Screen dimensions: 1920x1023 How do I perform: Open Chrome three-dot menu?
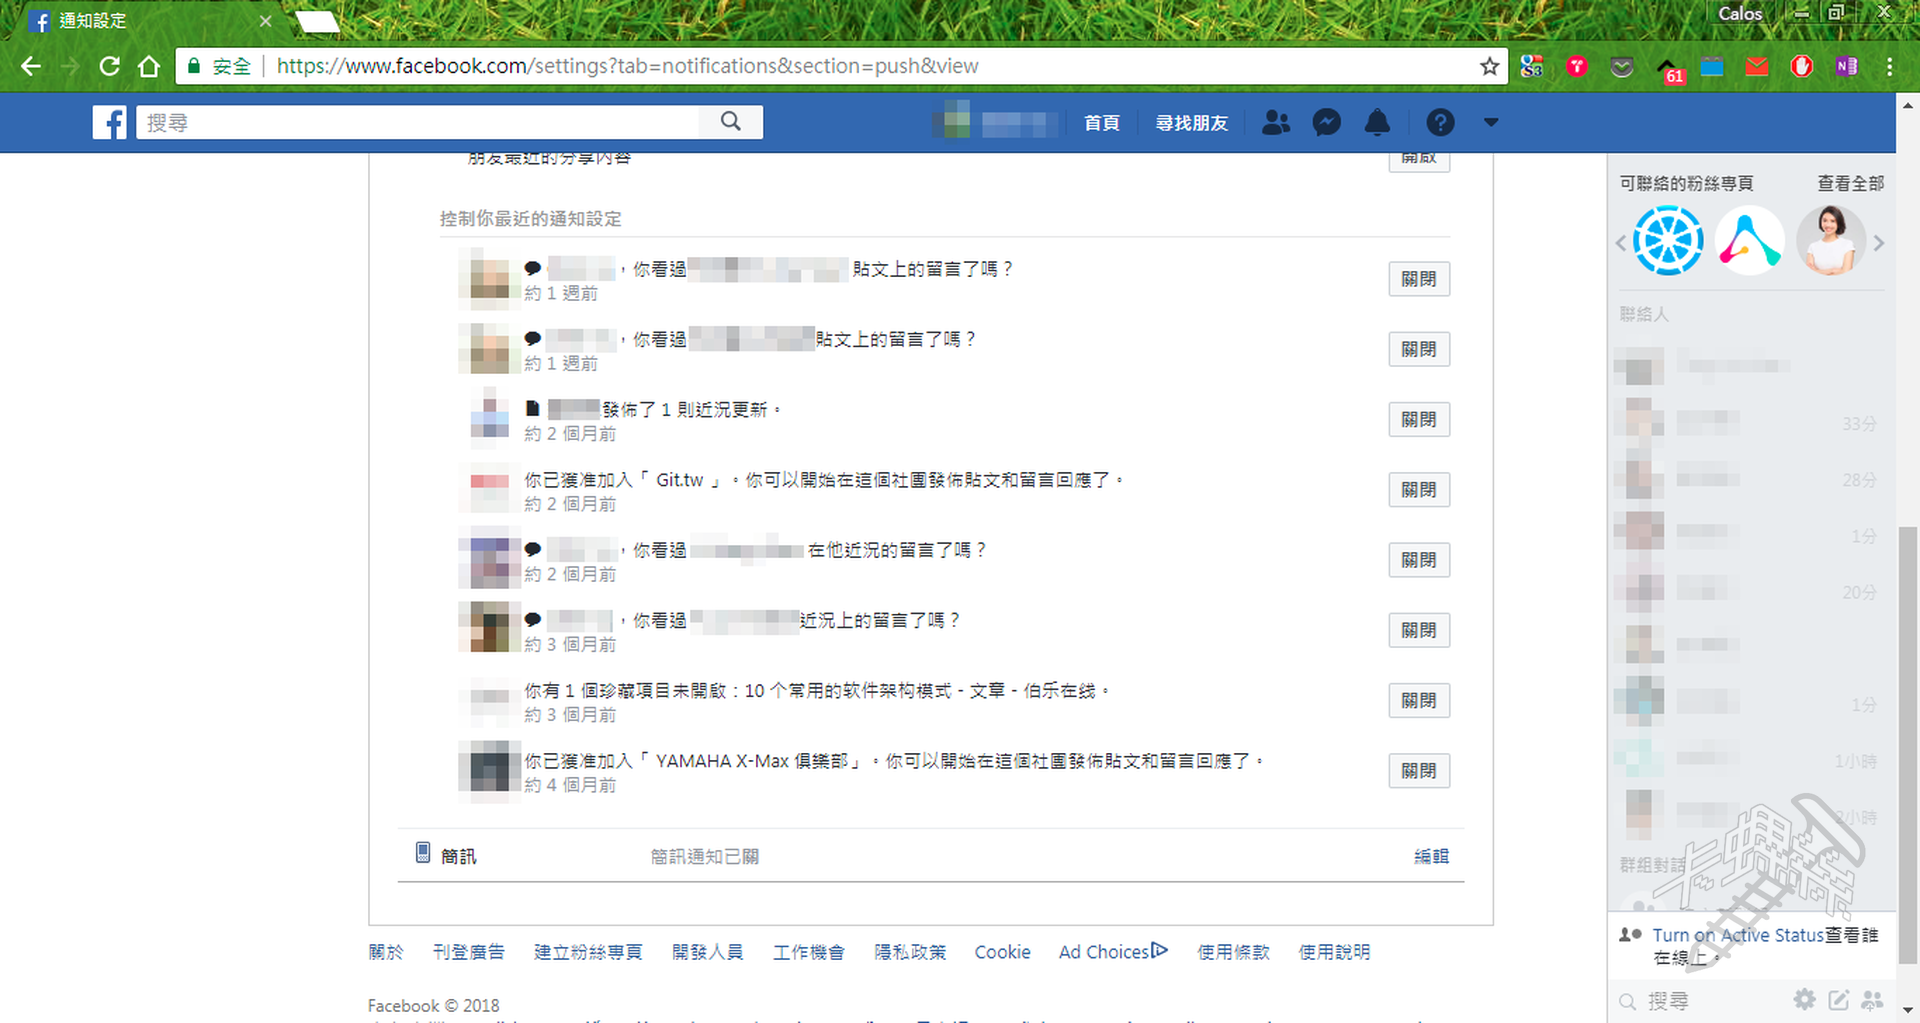pyautogui.click(x=1889, y=66)
